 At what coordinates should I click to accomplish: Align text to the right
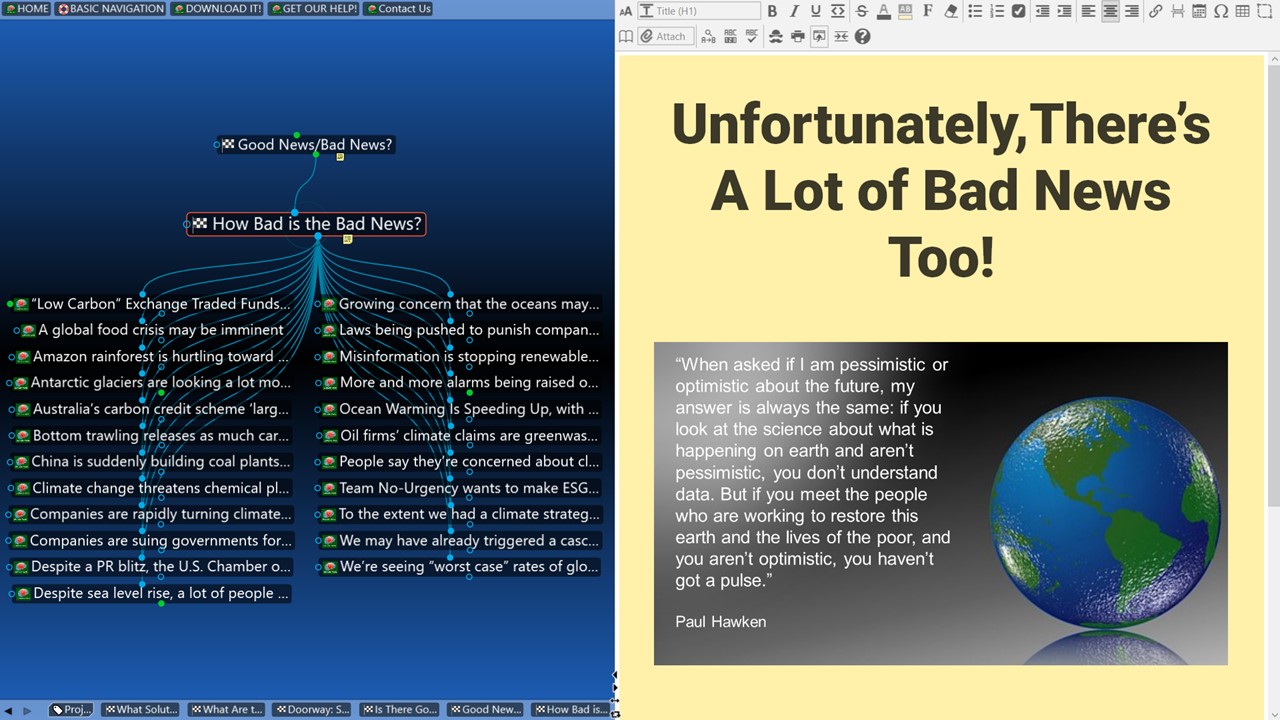[1132, 11]
